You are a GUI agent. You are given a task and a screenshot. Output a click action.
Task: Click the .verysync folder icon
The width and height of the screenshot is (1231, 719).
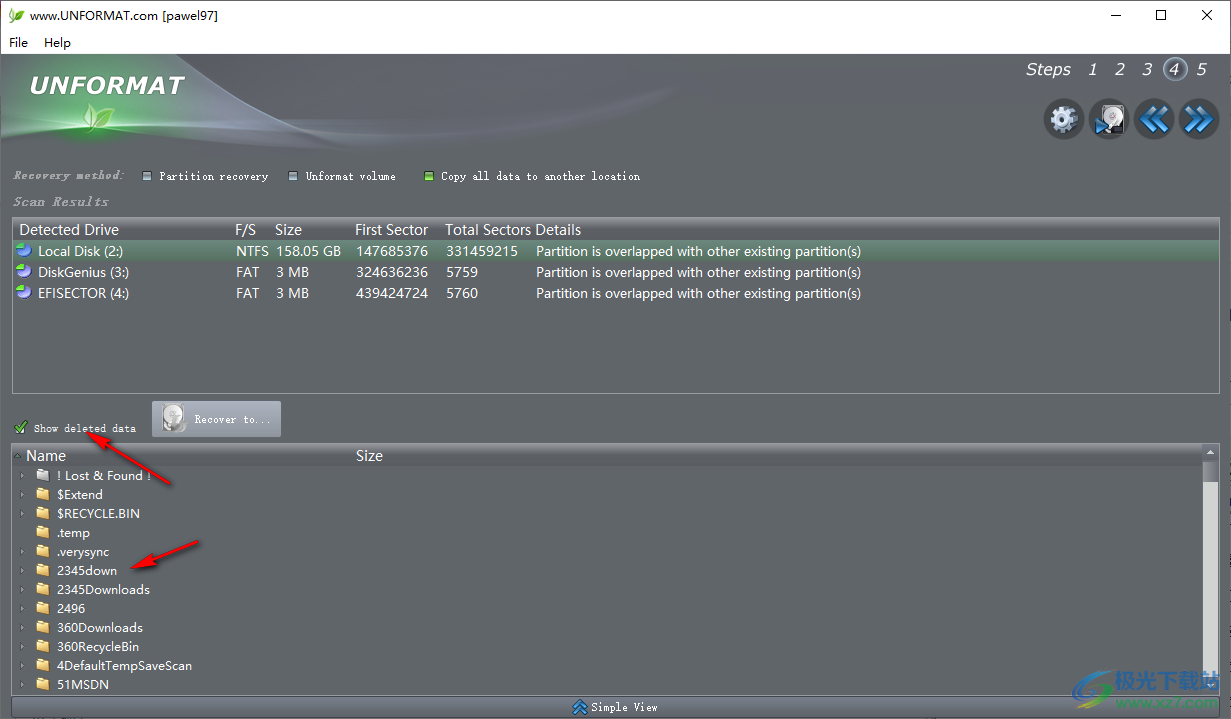[x=42, y=551]
